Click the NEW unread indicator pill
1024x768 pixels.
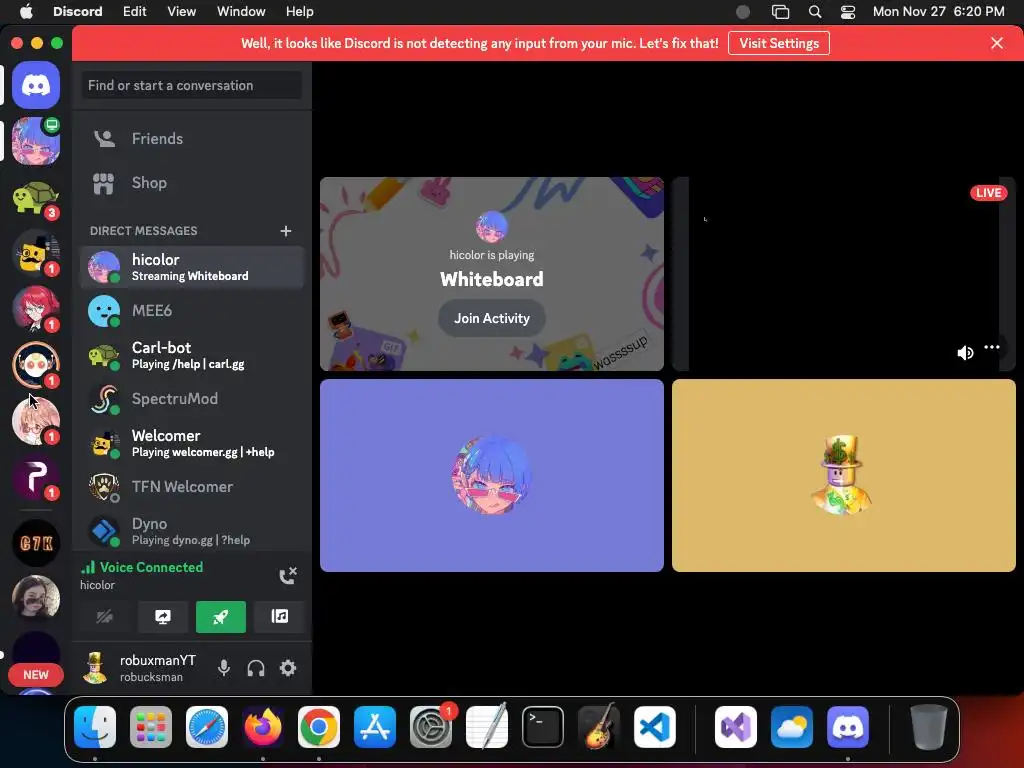[x=36, y=675]
